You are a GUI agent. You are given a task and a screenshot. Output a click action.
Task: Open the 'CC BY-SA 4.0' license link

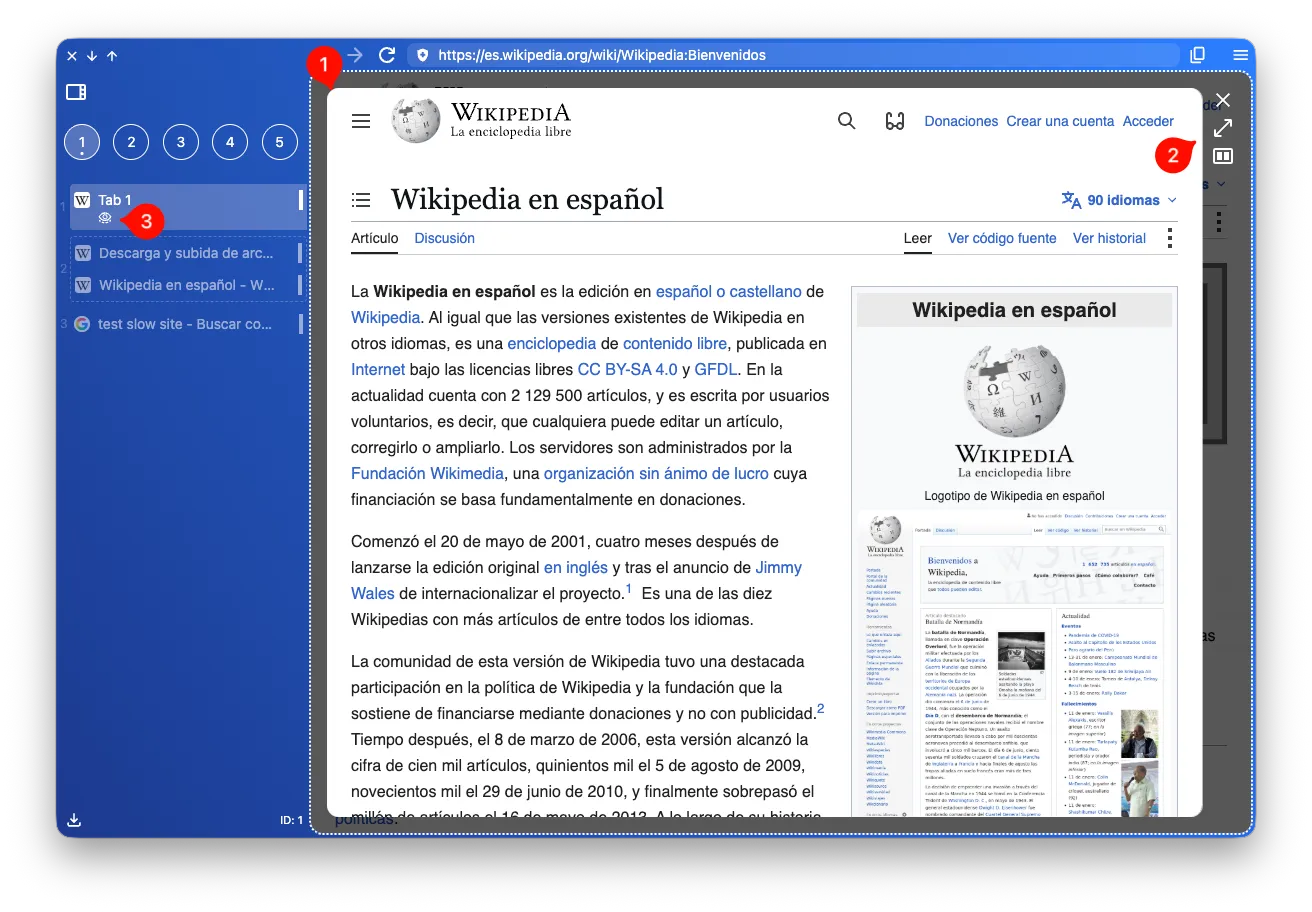point(628,370)
